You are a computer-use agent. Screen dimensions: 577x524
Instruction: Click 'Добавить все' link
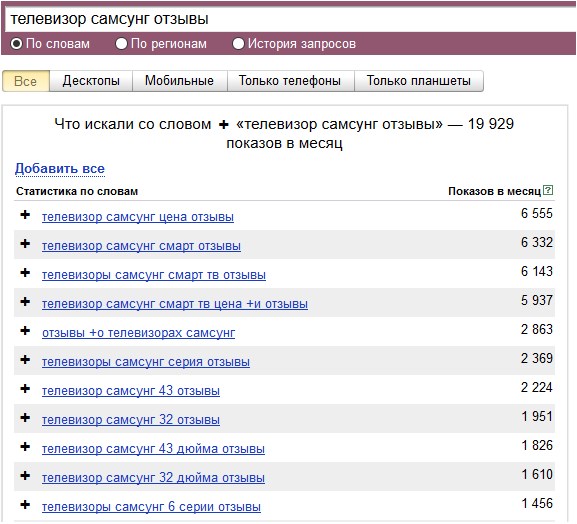[60, 169]
